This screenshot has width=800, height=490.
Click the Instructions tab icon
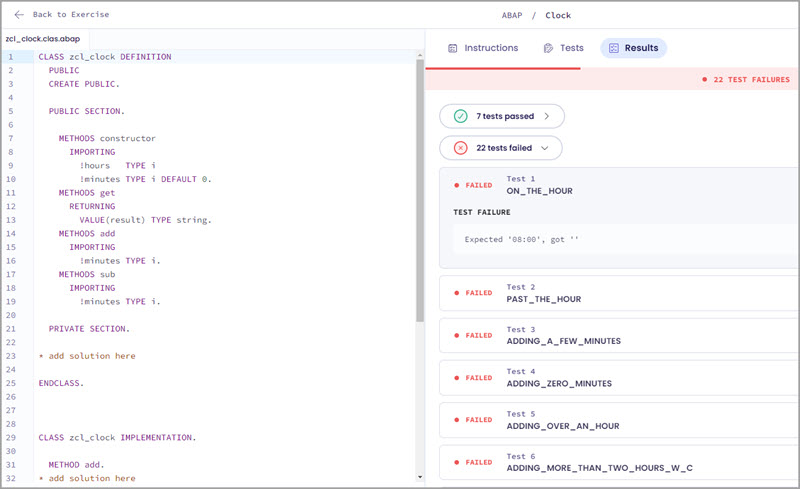pos(453,48)
